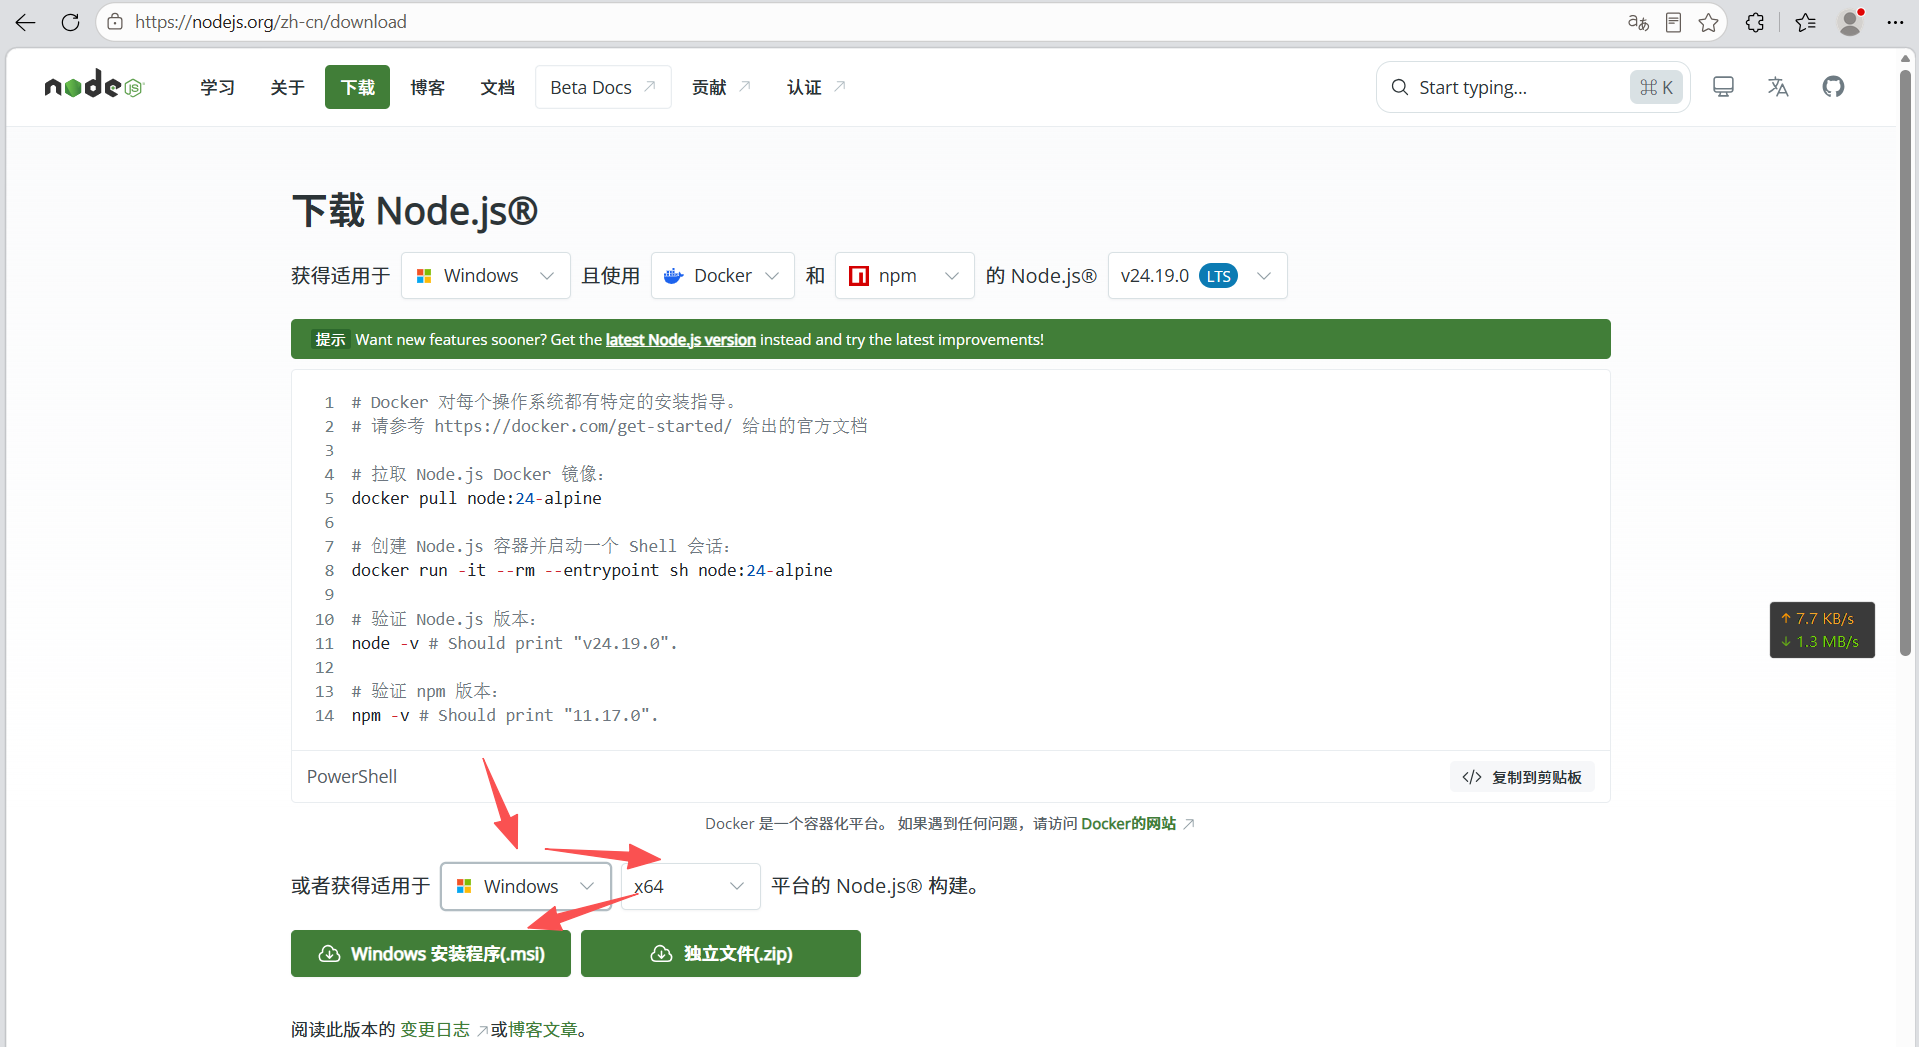Open the Node.js GitHub repository icon
The width and height of the screenshot is (1919, 1047).
click(1833, 87)
